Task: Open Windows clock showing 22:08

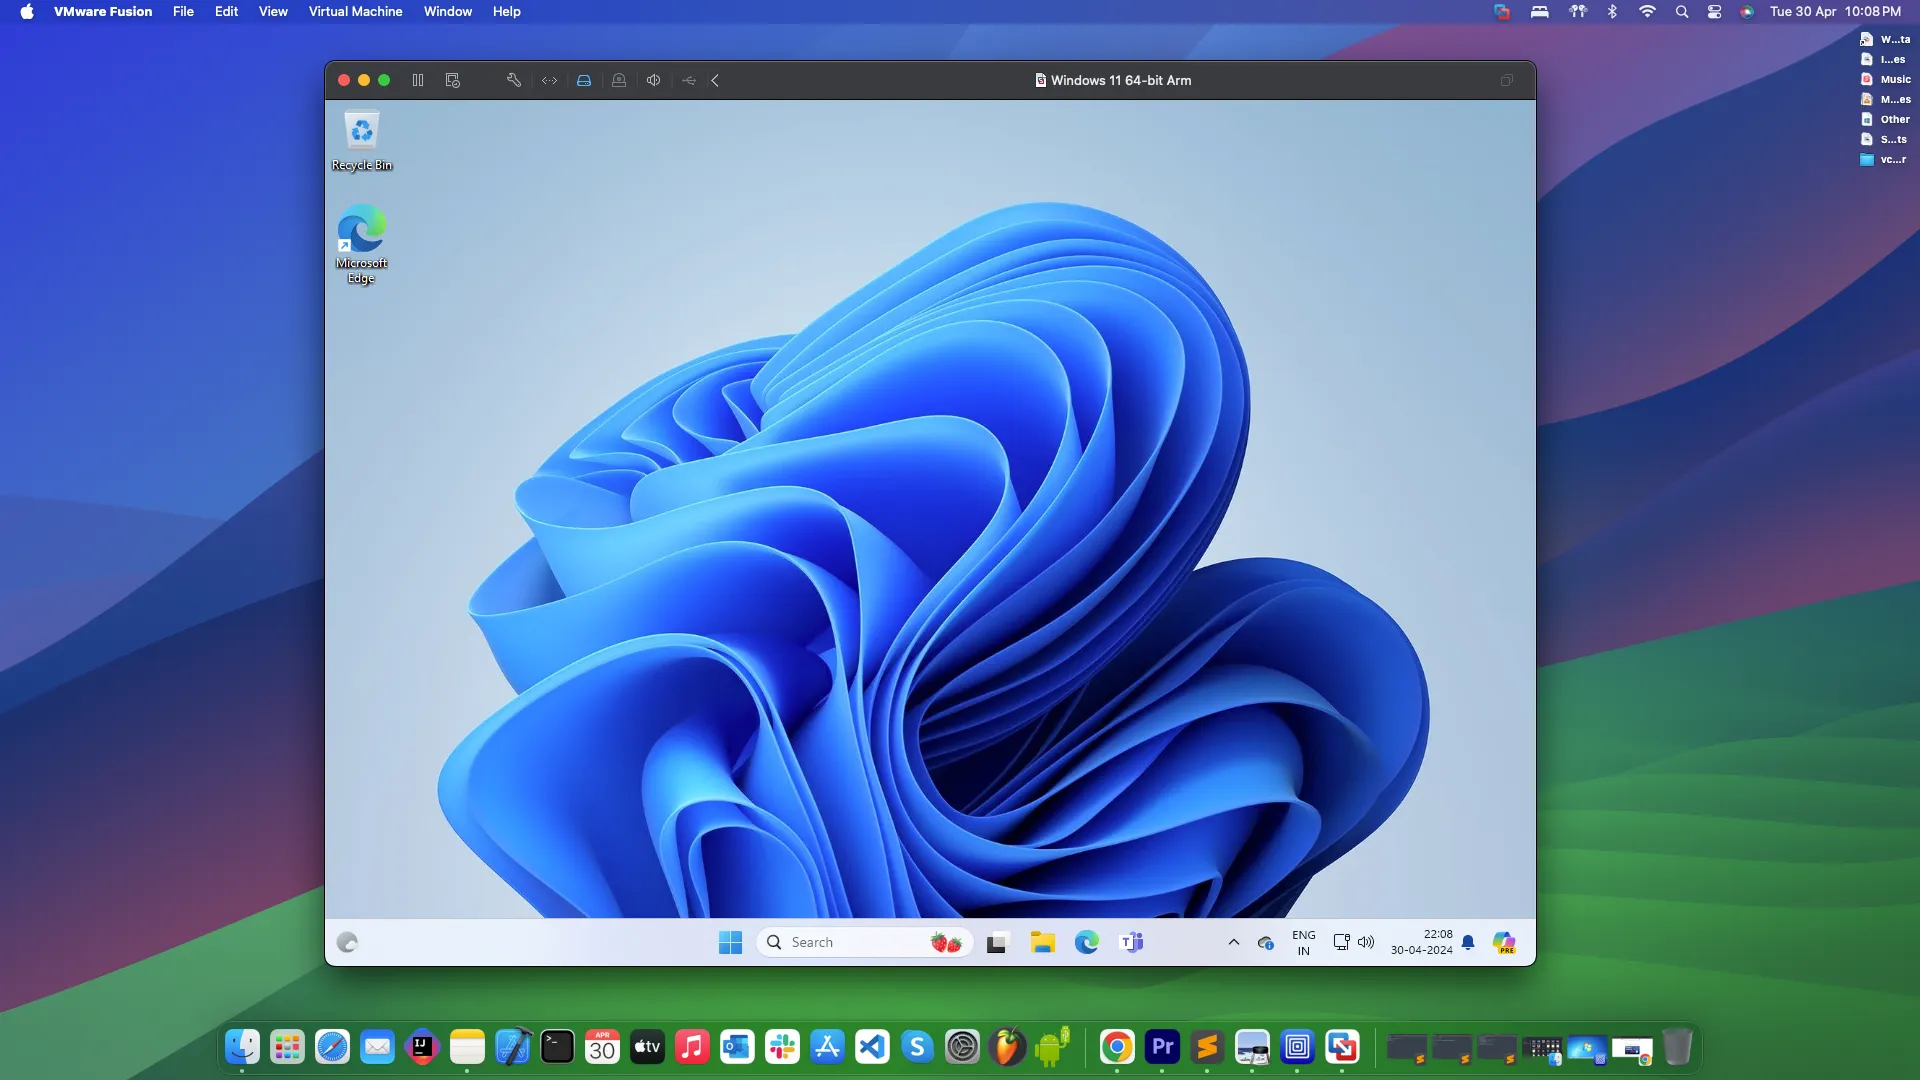Action: coord(1421,942)
